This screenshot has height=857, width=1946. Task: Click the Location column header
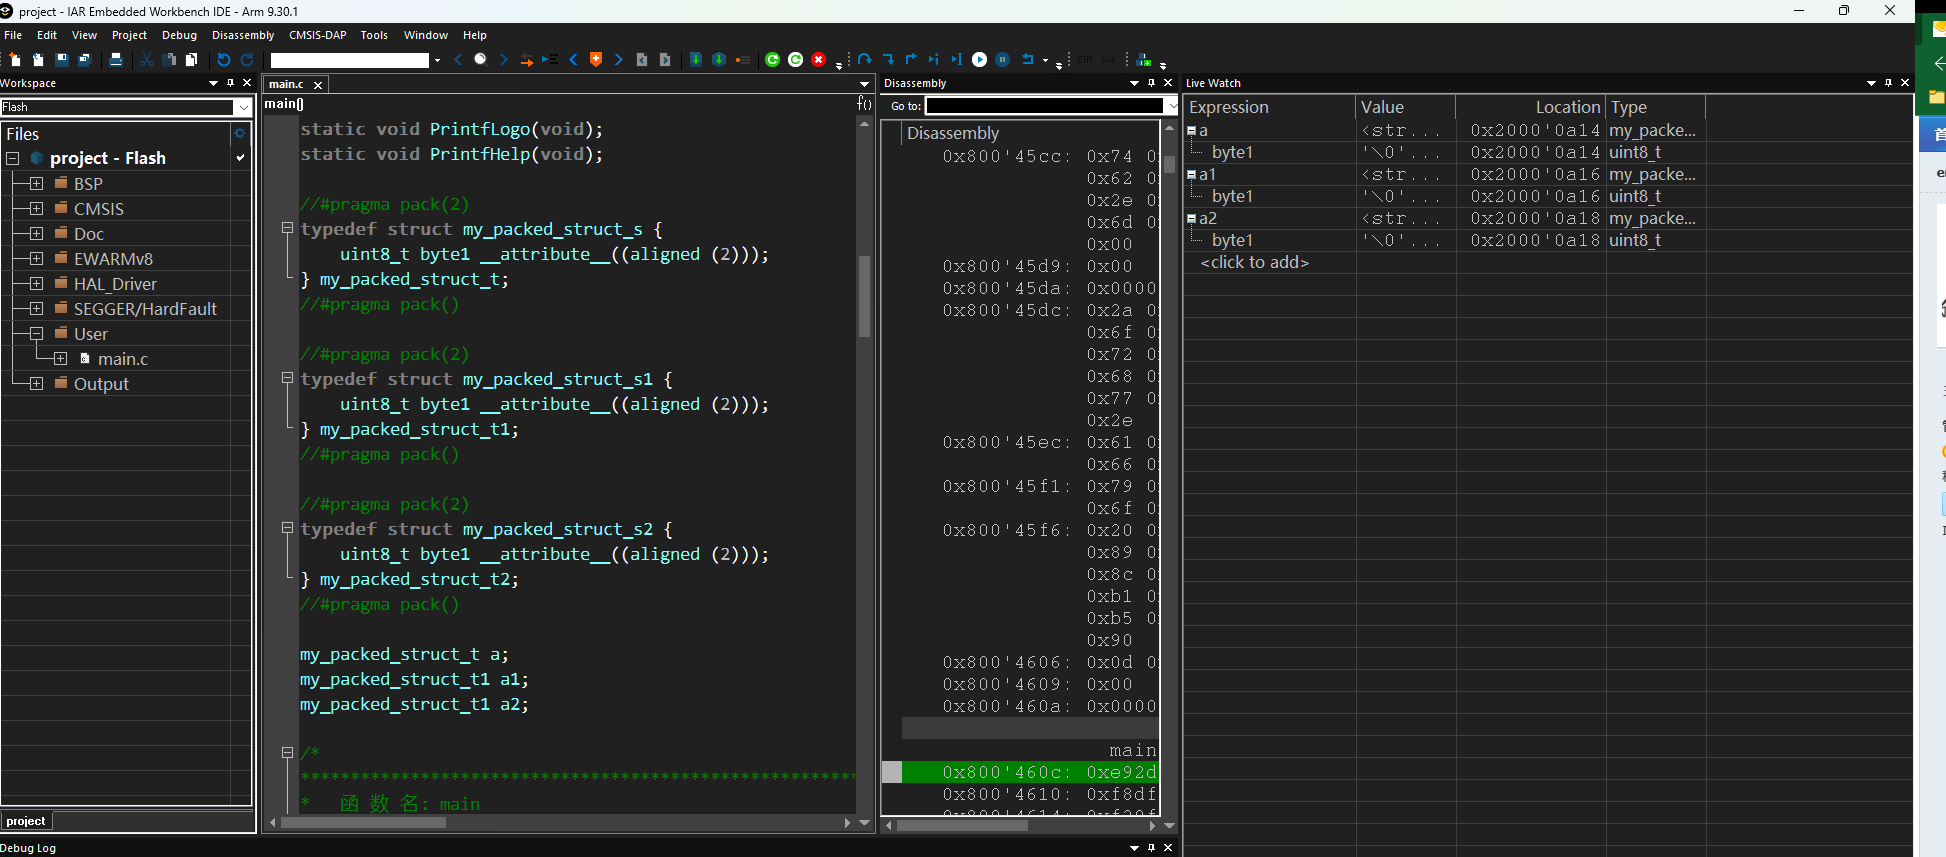[1530, 107]
